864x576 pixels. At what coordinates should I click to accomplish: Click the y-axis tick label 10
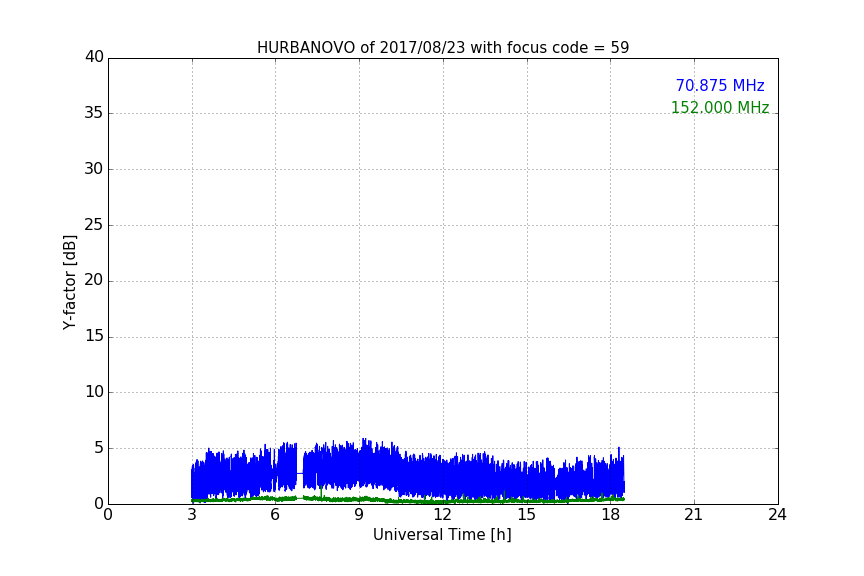coord(94,392)
